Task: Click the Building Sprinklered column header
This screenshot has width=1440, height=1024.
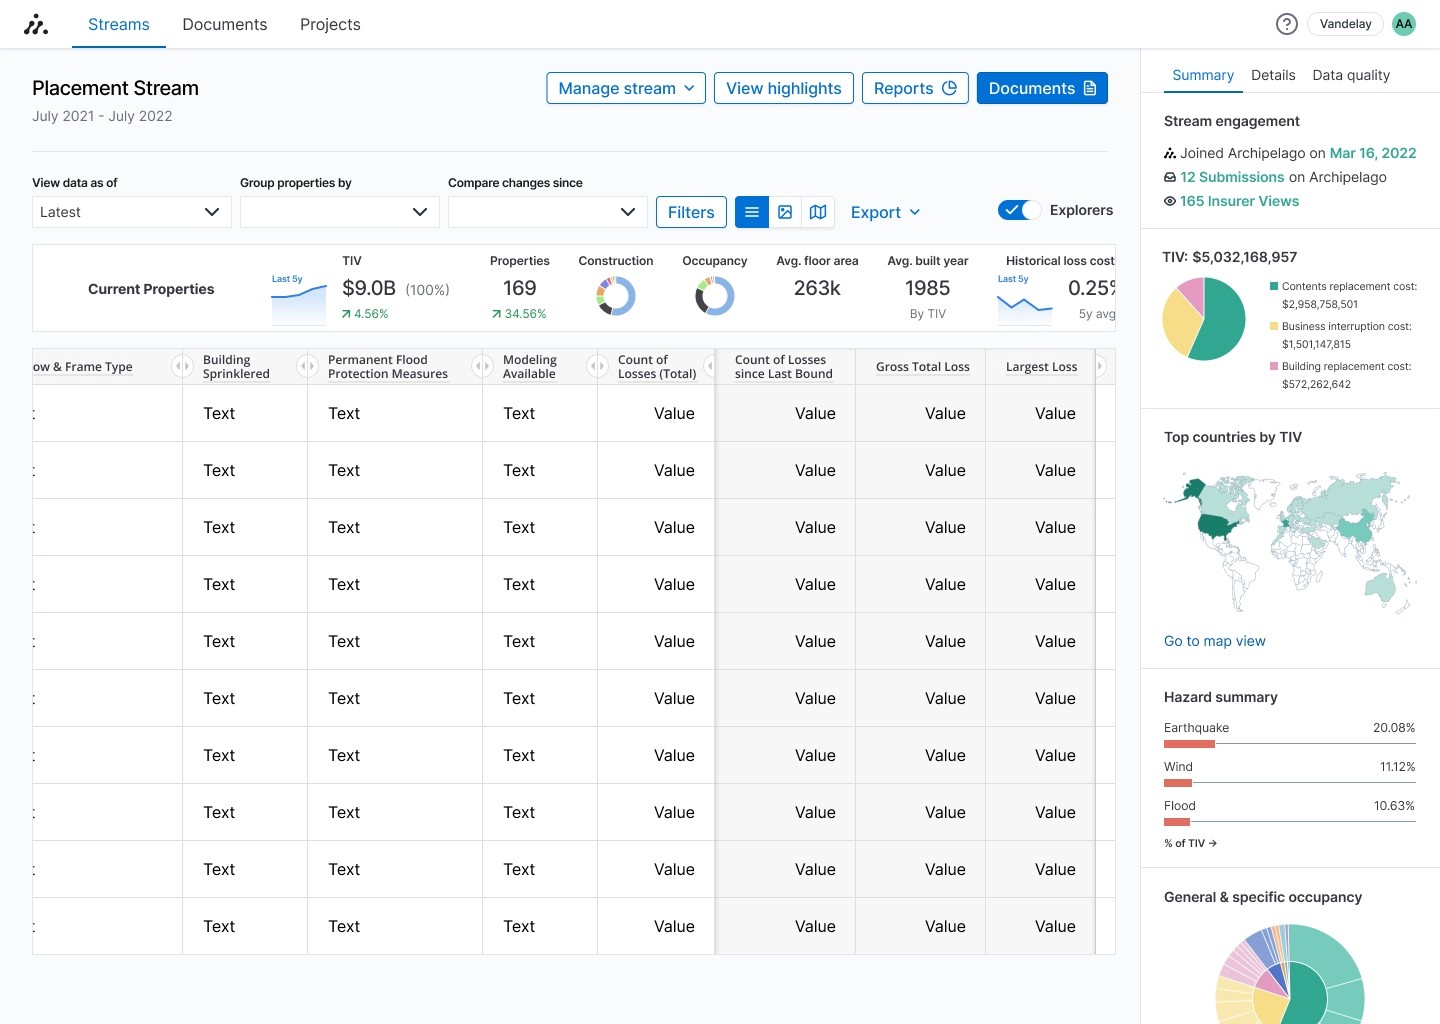Action: (236, 367)
